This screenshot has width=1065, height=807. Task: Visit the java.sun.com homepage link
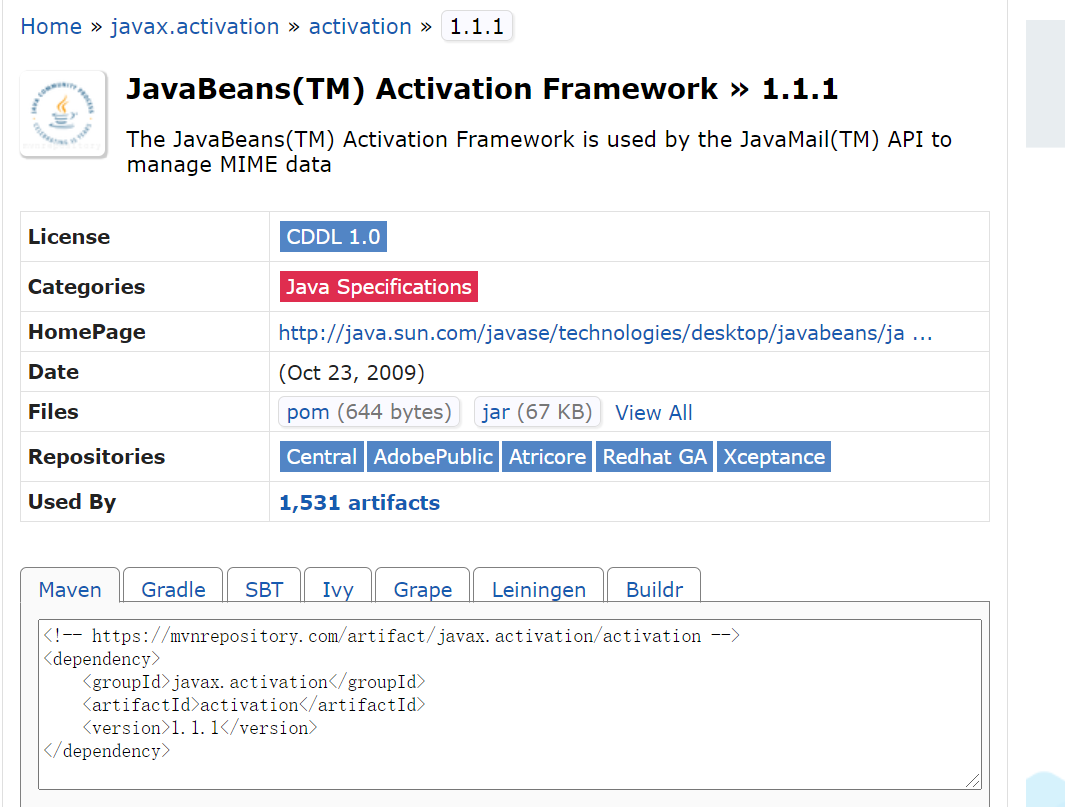tap(605, 333)
